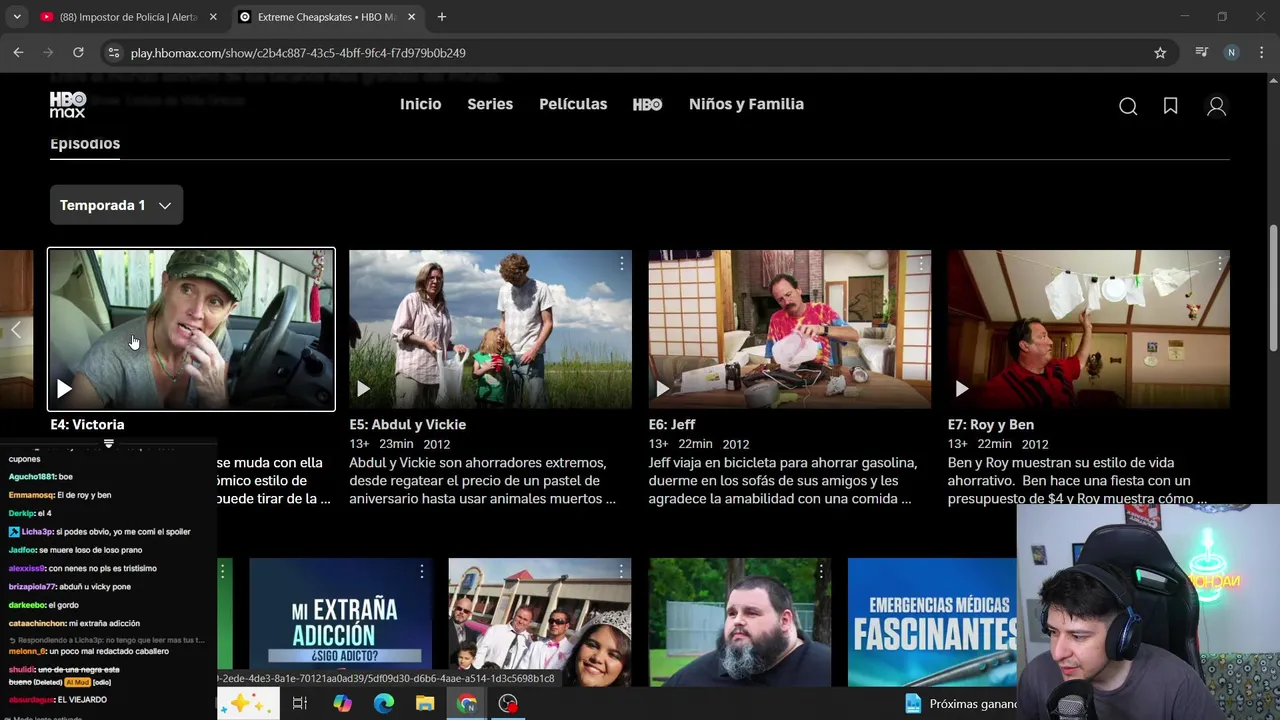Open the Mi Extraña Adicción show card
This screenshot has height=720, width=1280.
click(x=340, y=622)
